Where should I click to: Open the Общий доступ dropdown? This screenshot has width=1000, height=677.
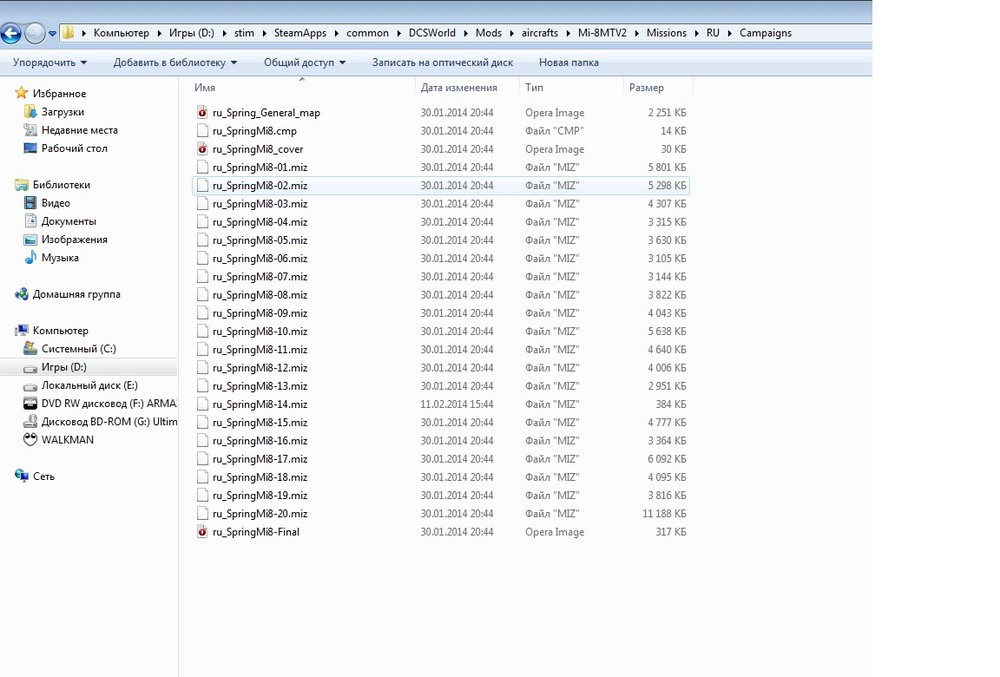pyautogui.click(x=304, y=62)
